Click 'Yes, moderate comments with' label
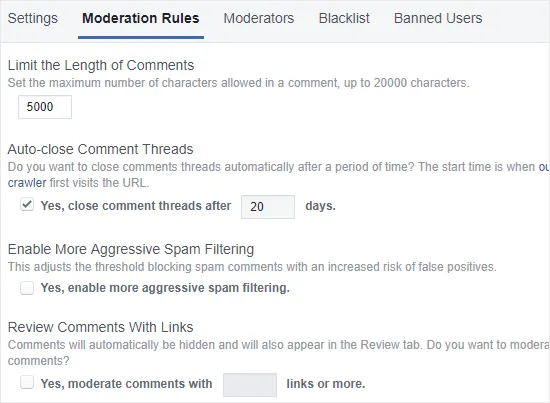This screenshot has height=403, width=550. (127, 384)
